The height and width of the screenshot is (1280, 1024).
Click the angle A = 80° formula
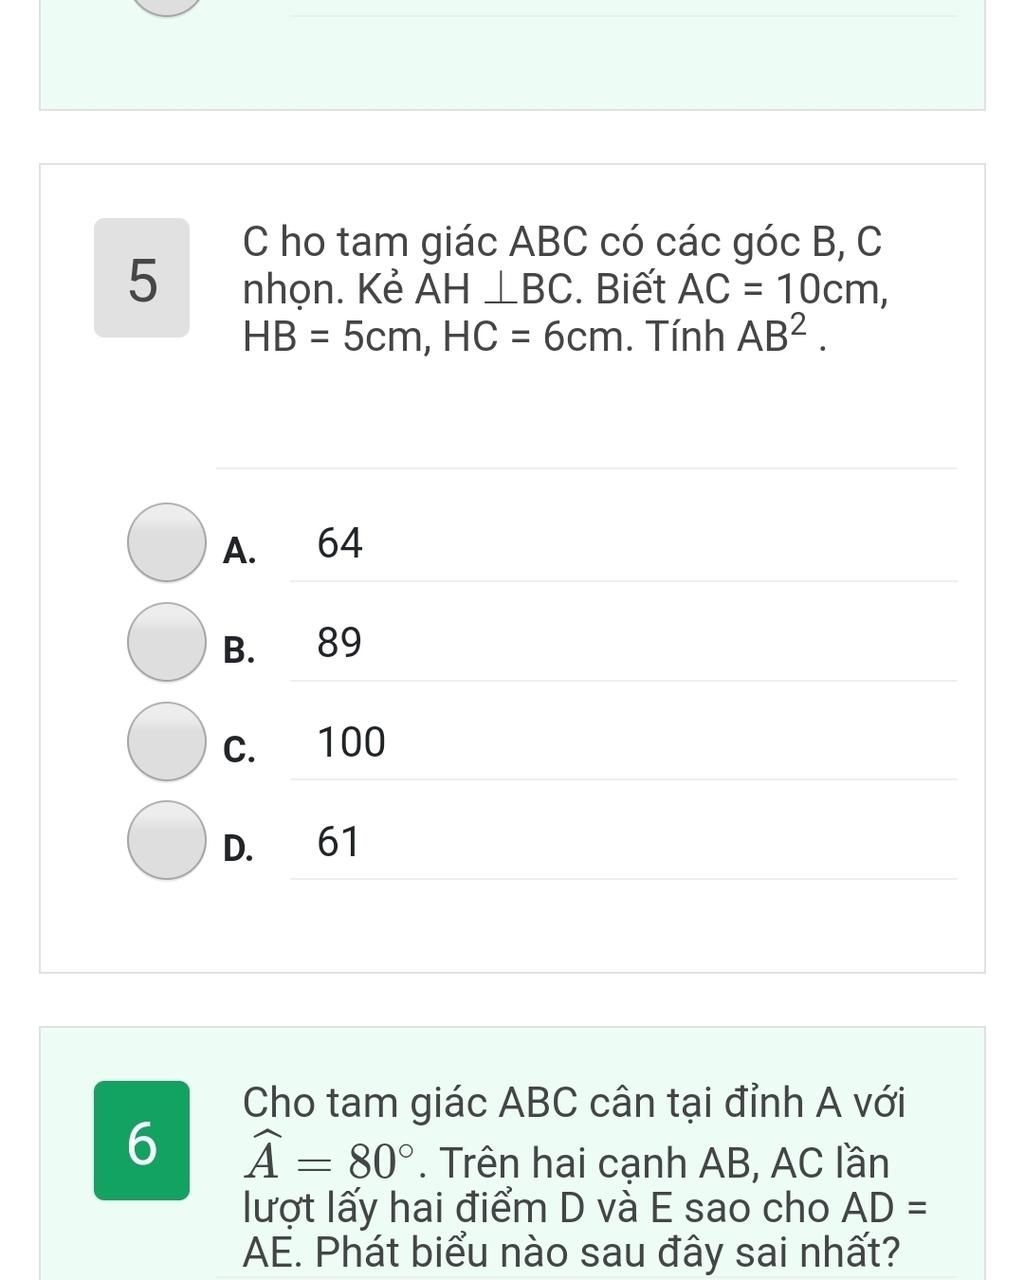click(330, 1160)
